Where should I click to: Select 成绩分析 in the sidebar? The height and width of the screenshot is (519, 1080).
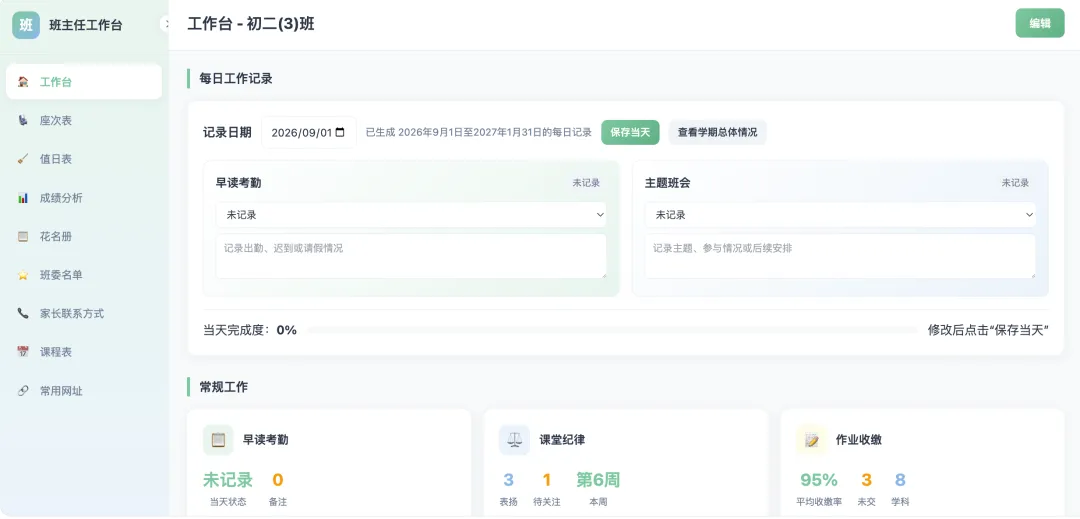[84, 198]
